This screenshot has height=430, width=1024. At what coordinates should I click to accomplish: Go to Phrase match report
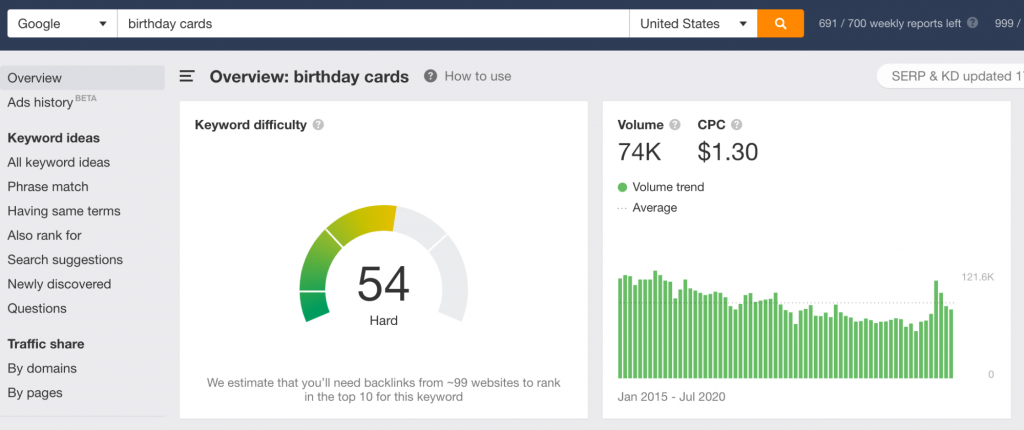tap(48, 187)
